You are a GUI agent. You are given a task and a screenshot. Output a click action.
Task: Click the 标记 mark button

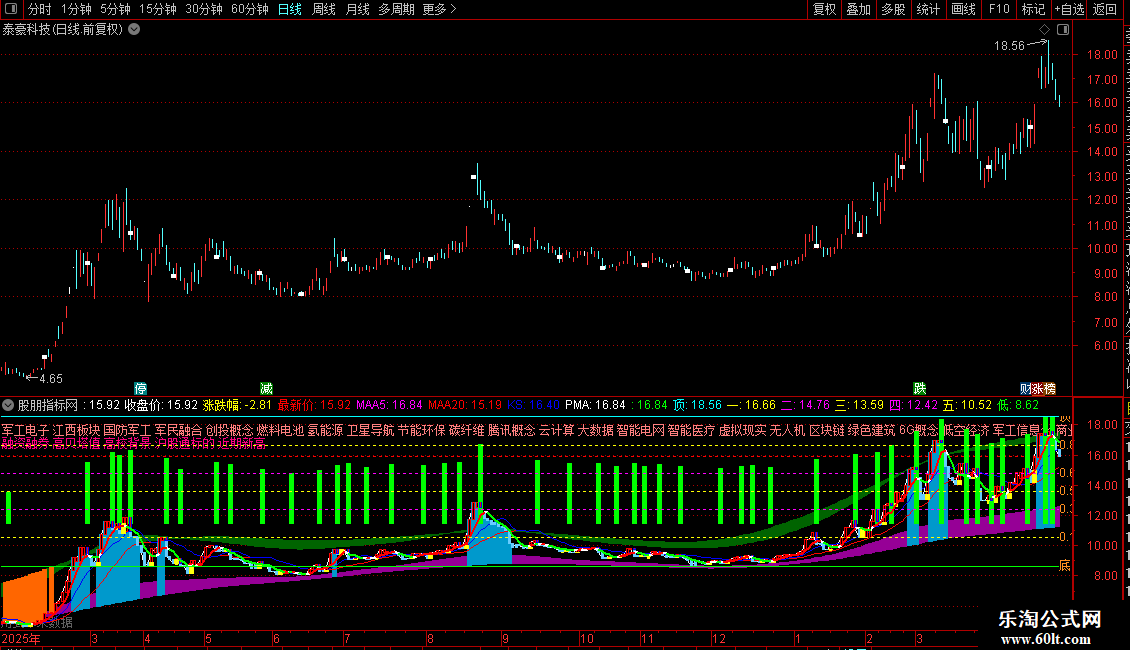click(1033, 9)
